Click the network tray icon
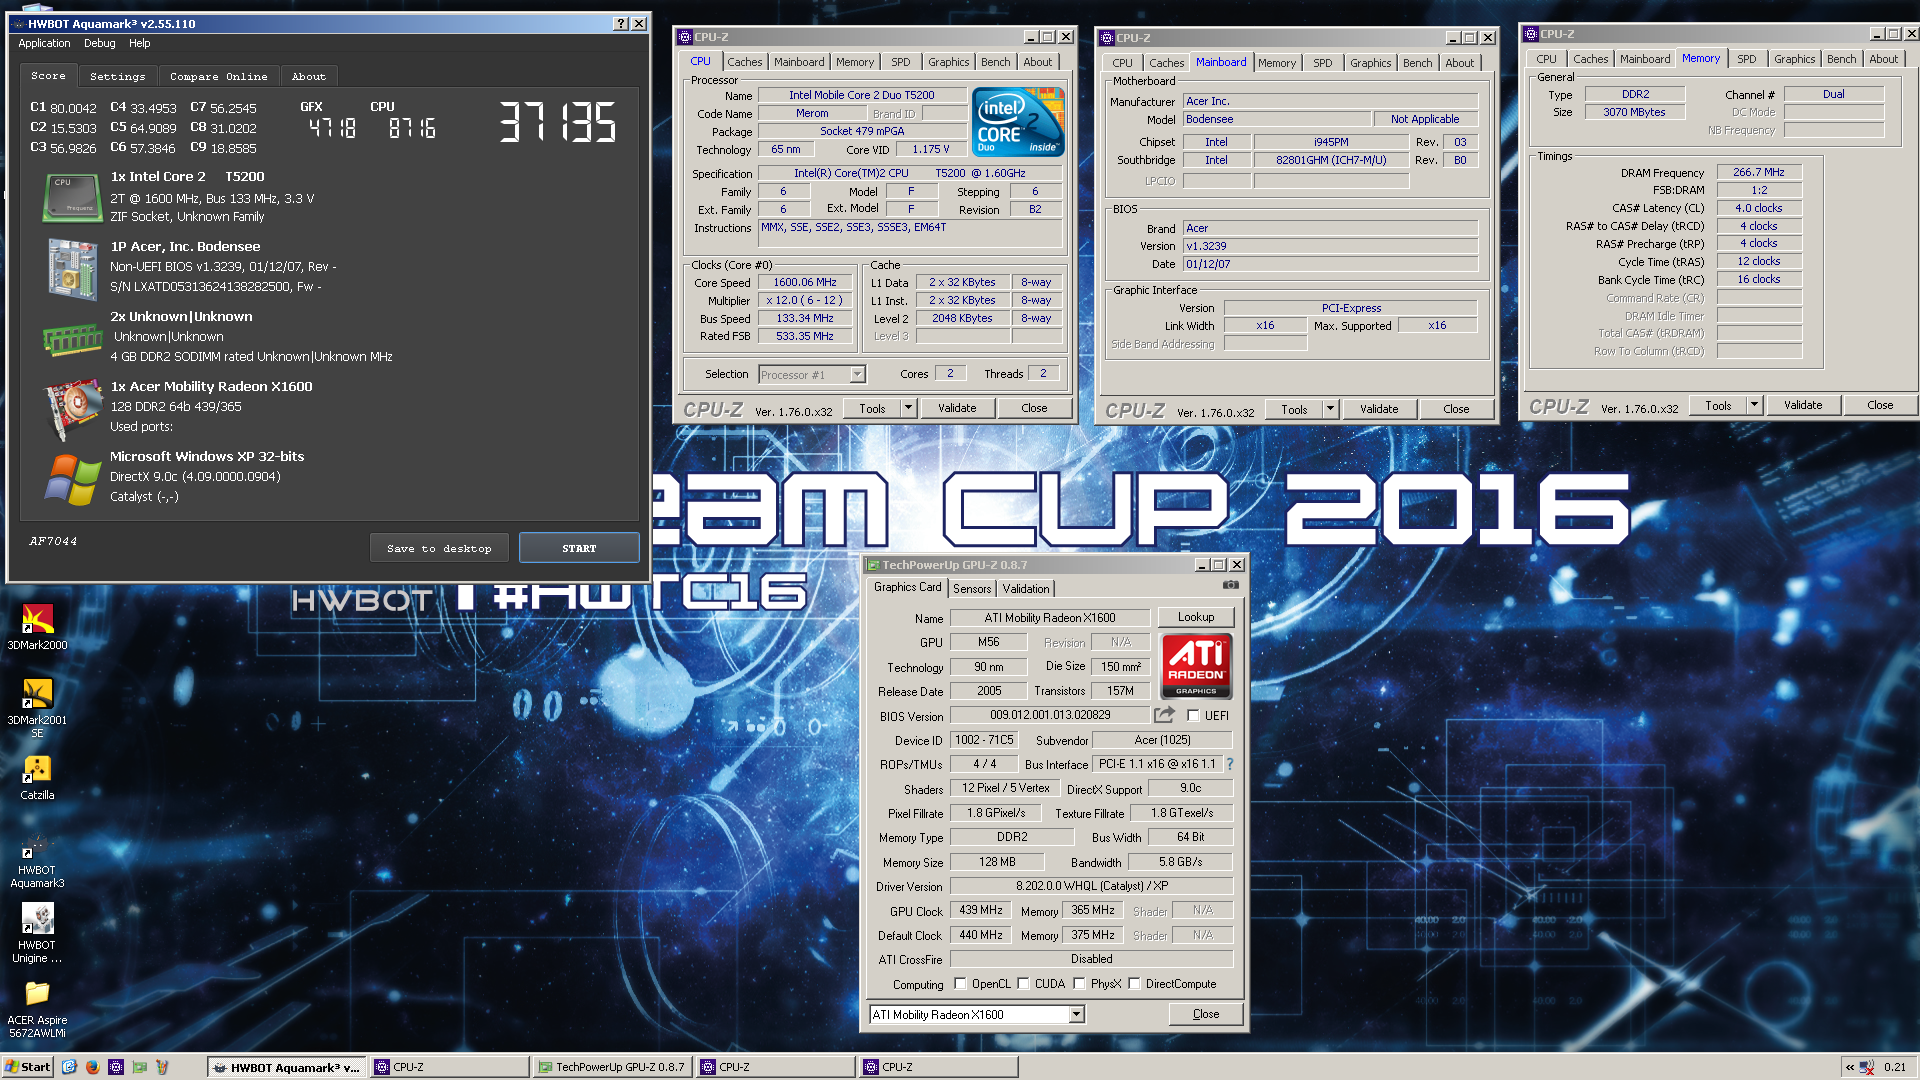 click(1867, 1067)
